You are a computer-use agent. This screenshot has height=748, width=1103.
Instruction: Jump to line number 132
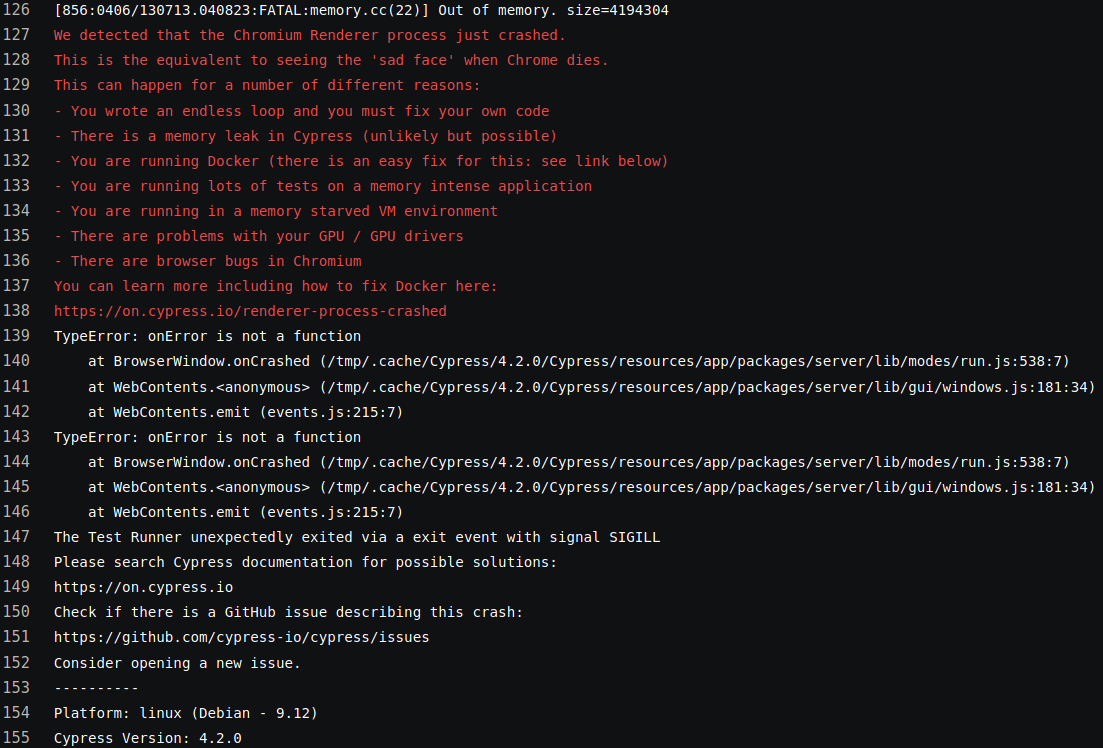(x=16, y=161)
